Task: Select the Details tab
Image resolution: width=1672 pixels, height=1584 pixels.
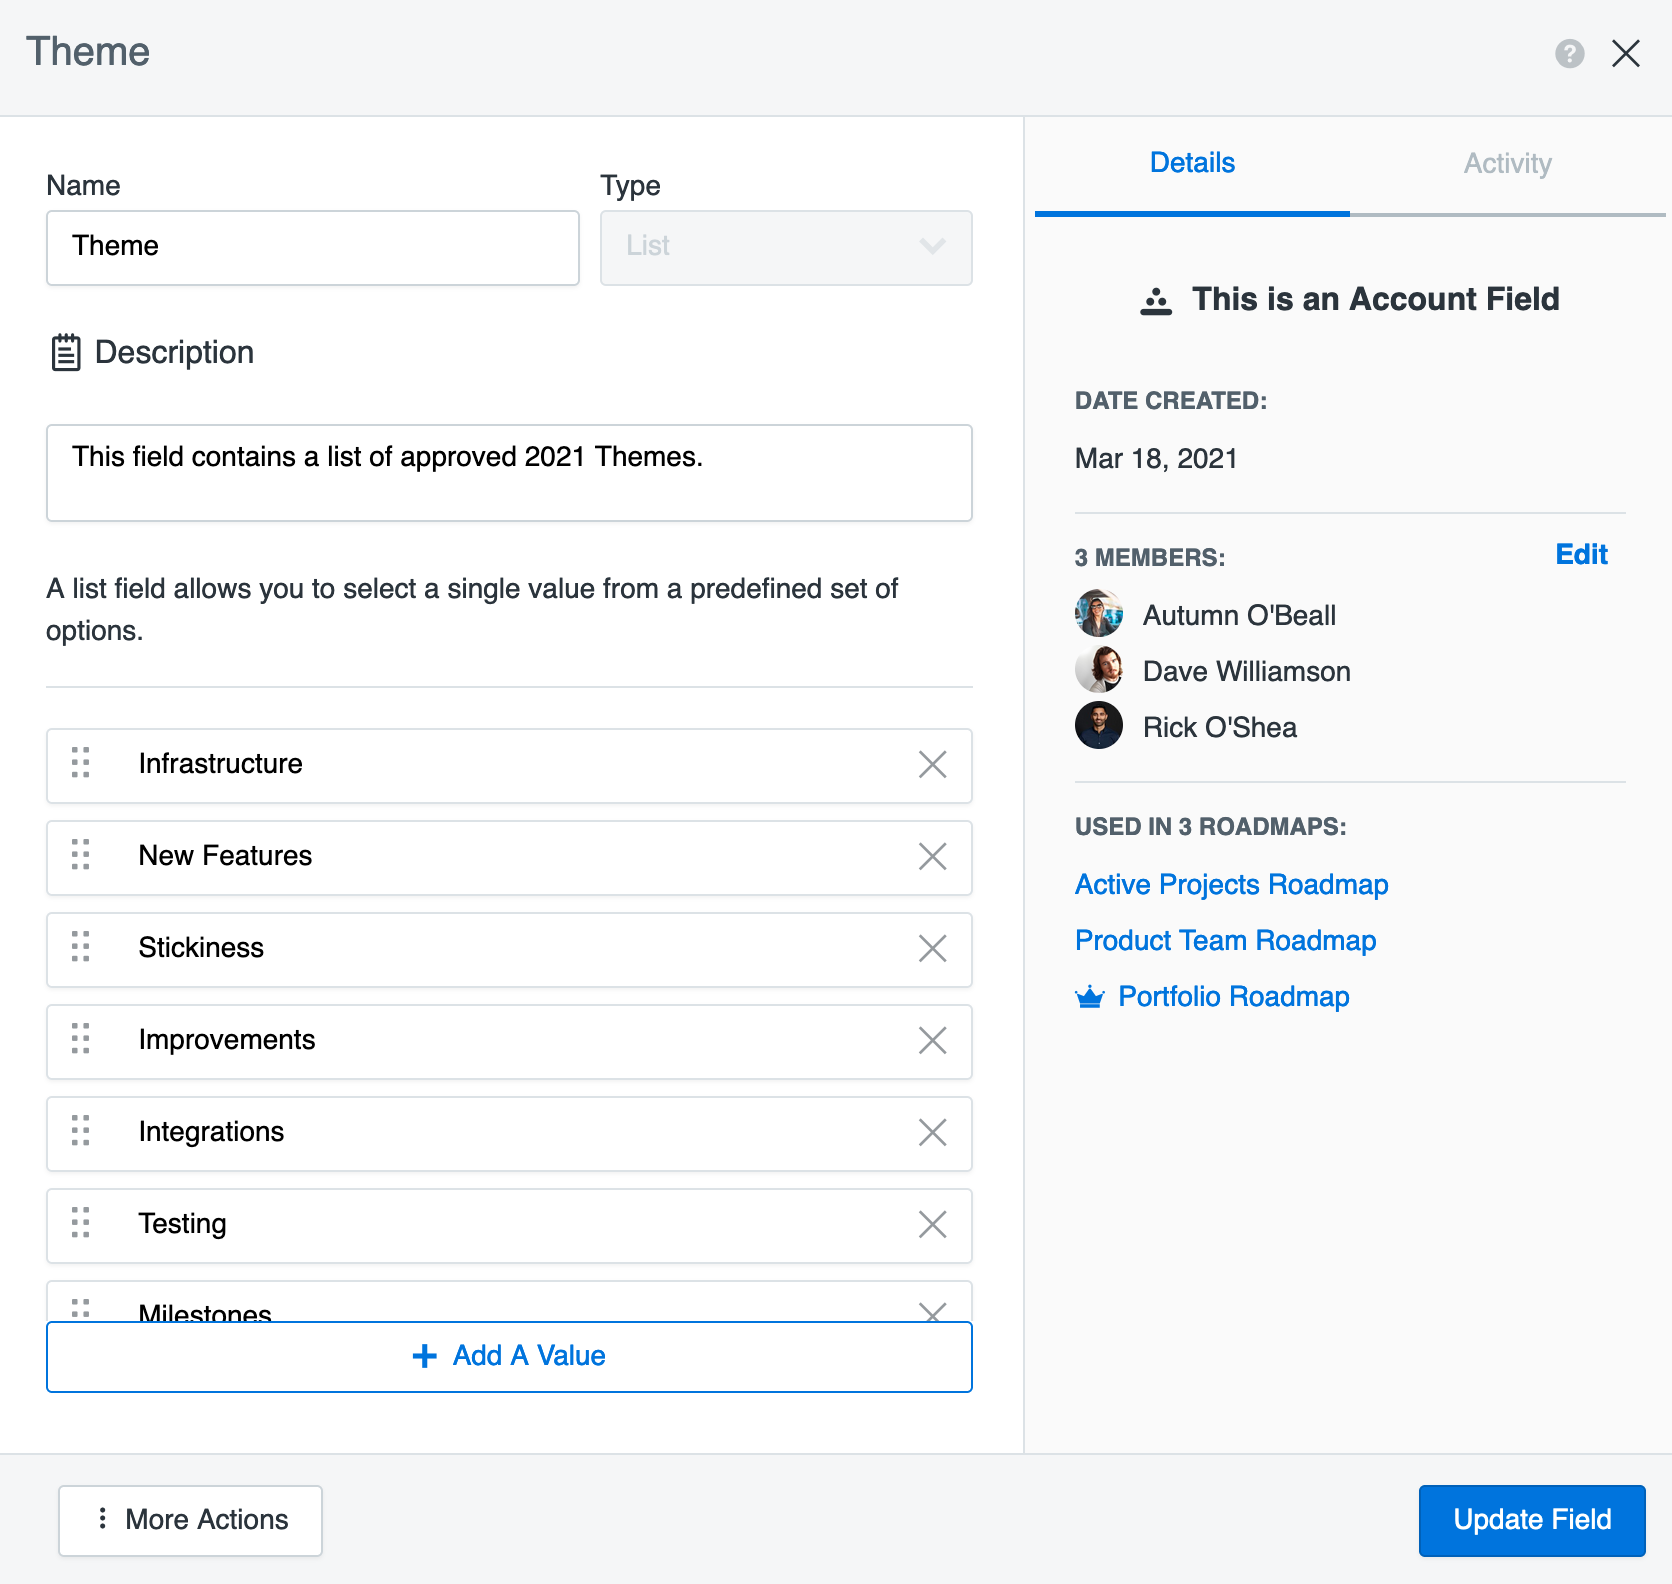Action: click(x=1192, y=164)
